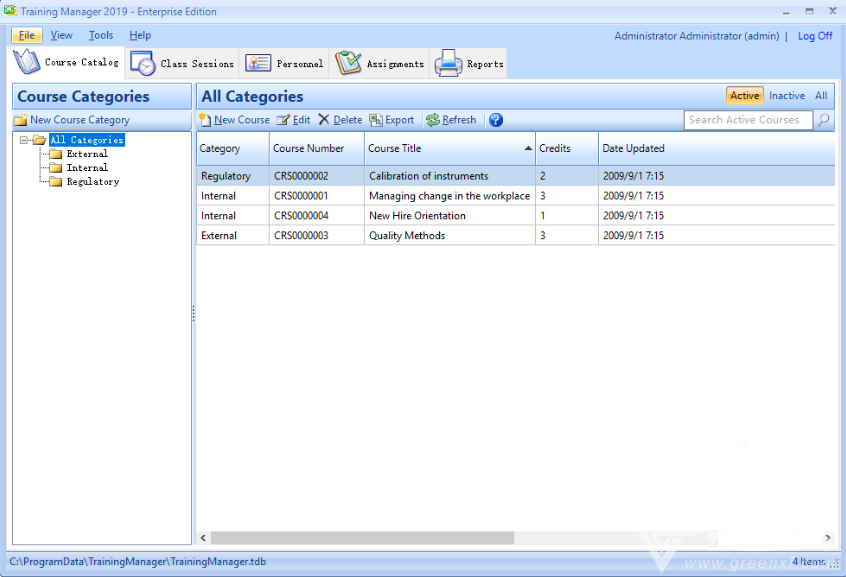Open the Tools menu
The image size is (846, 577).
[101, 35]
